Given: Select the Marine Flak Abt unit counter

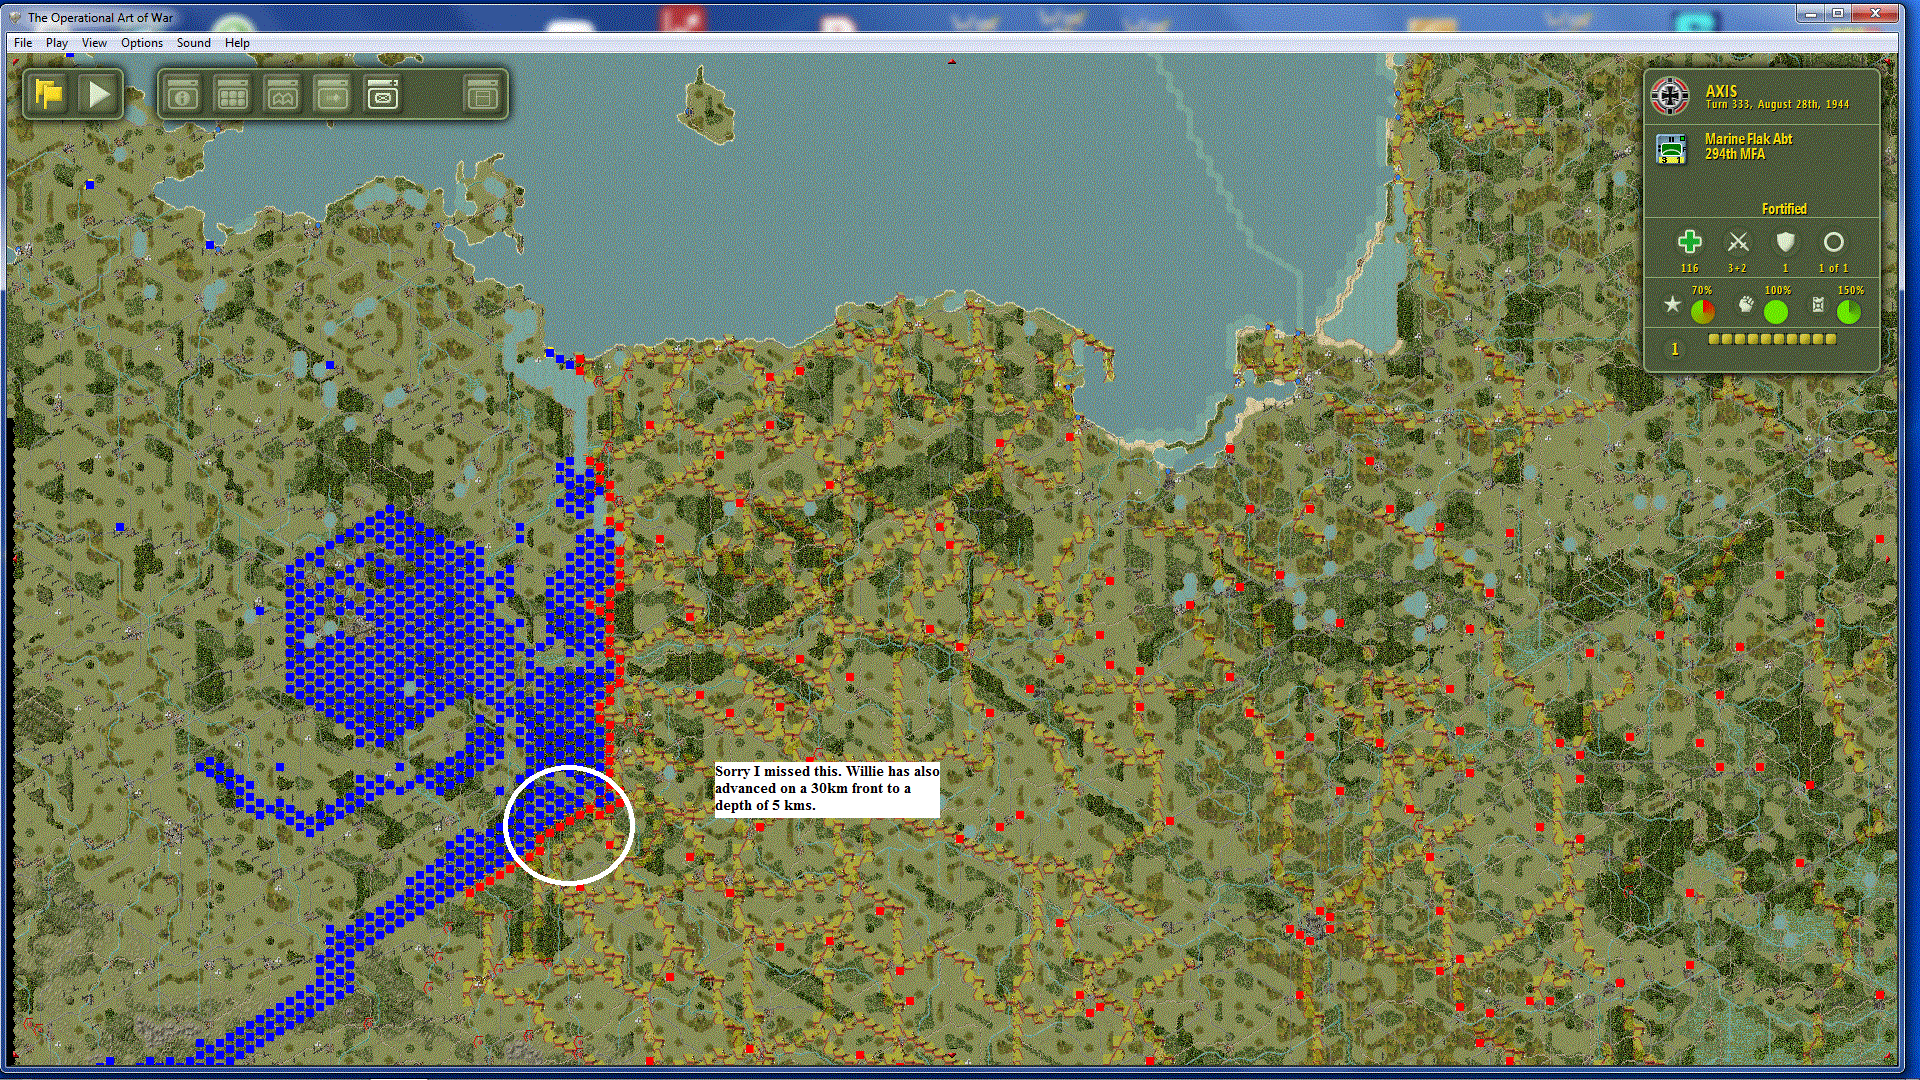Looking at the screenshot, I should tap(1671, 148).
